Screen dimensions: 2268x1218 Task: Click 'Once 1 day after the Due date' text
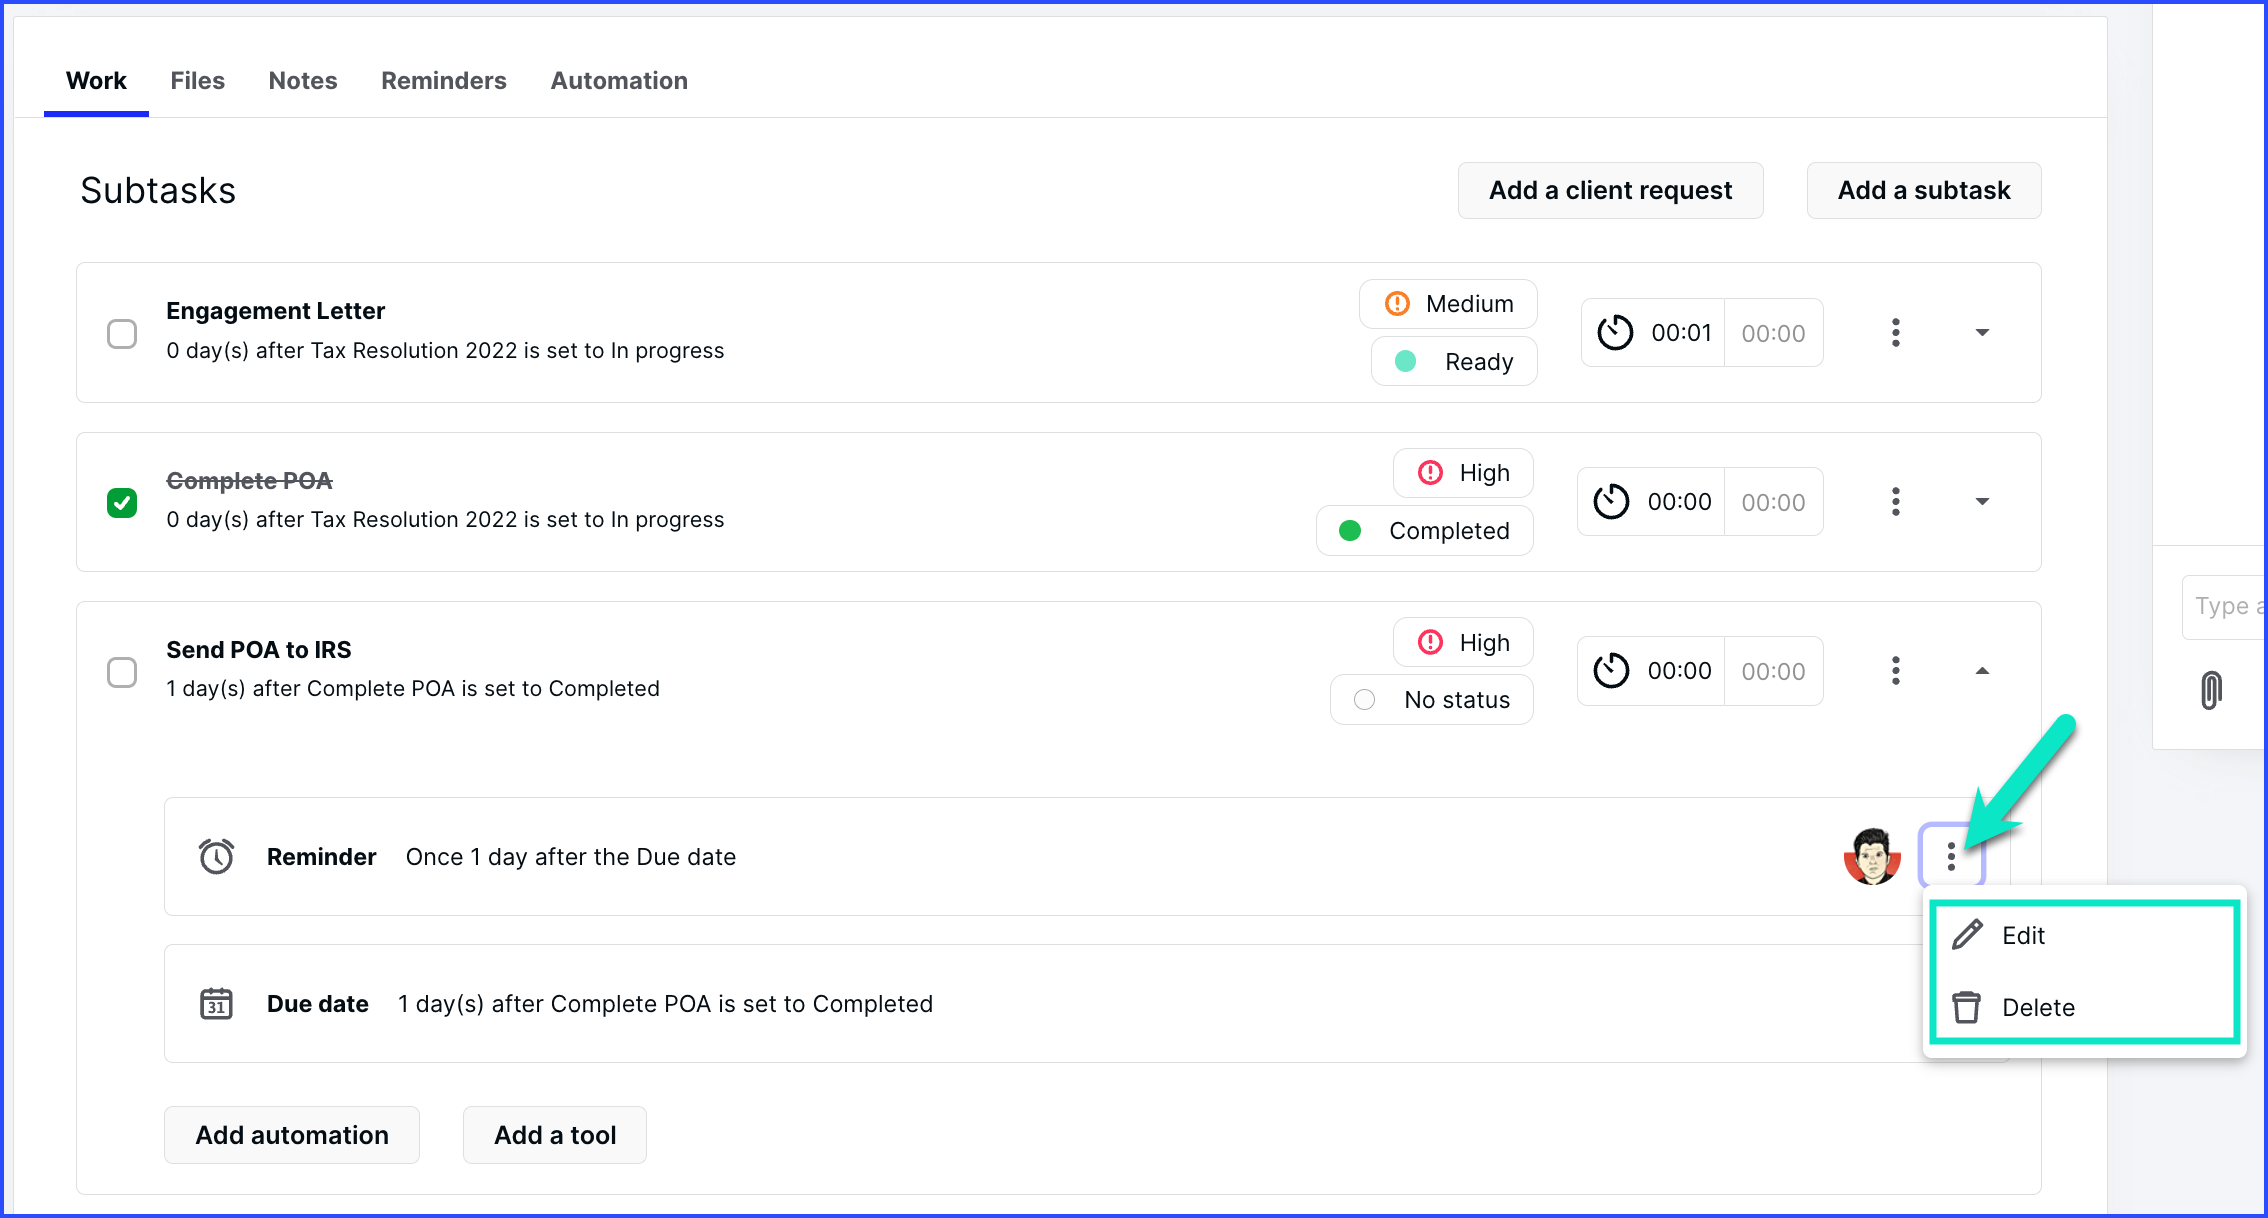pyautogui.click(x=571, y=857)
